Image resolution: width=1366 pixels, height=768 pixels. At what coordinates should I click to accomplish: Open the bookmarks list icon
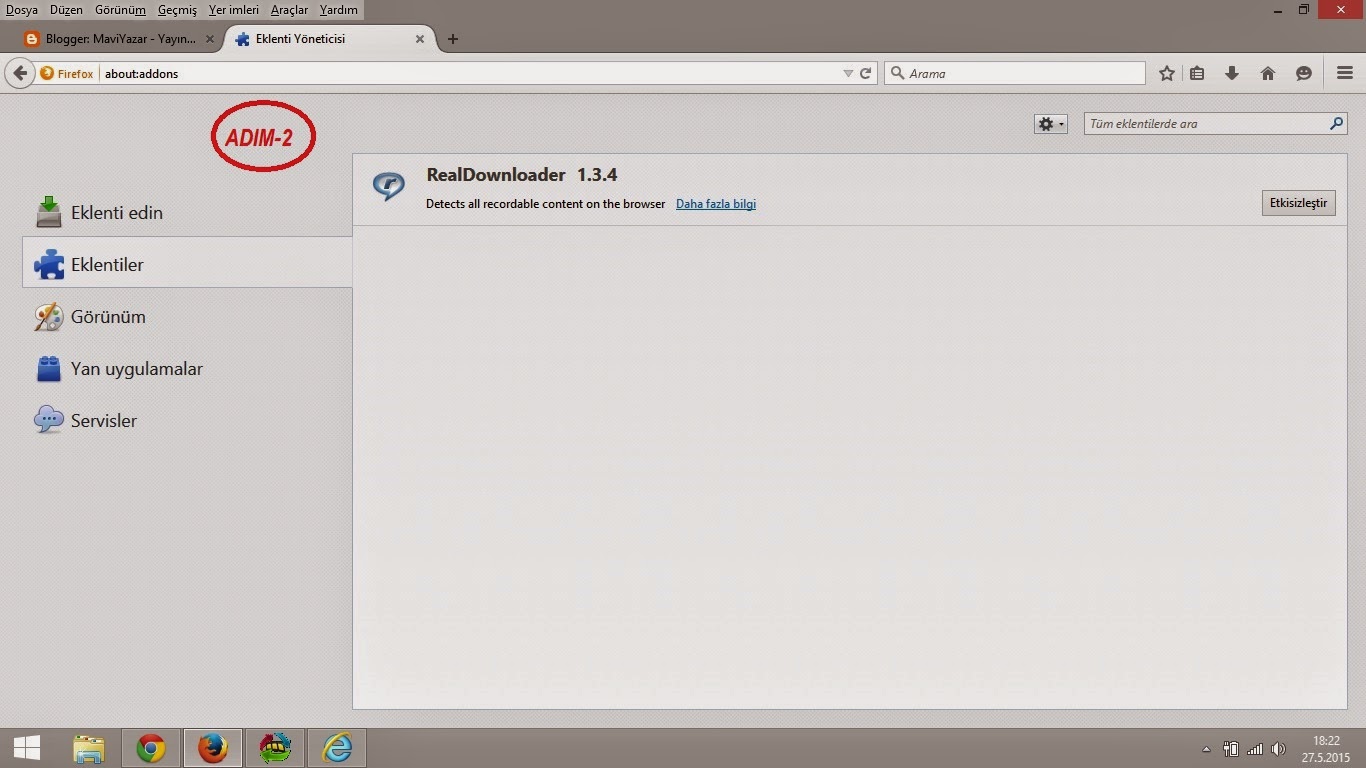pos(1197,73)
